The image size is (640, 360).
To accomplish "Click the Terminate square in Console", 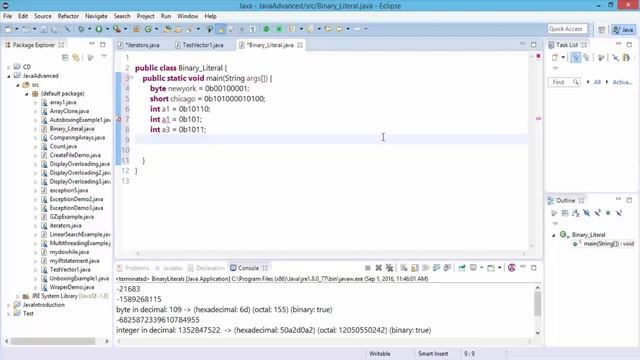I will pos(367,268).
